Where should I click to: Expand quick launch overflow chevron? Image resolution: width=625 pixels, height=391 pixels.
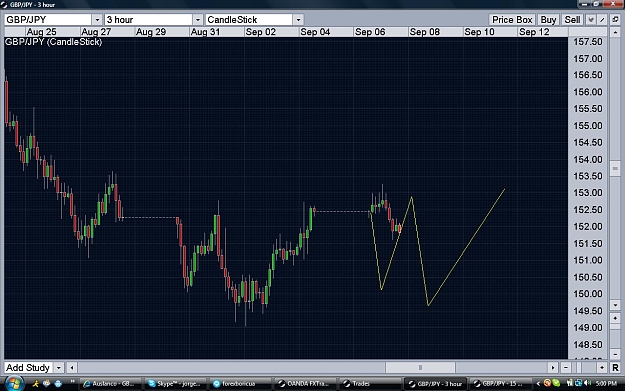coord(72,382)
